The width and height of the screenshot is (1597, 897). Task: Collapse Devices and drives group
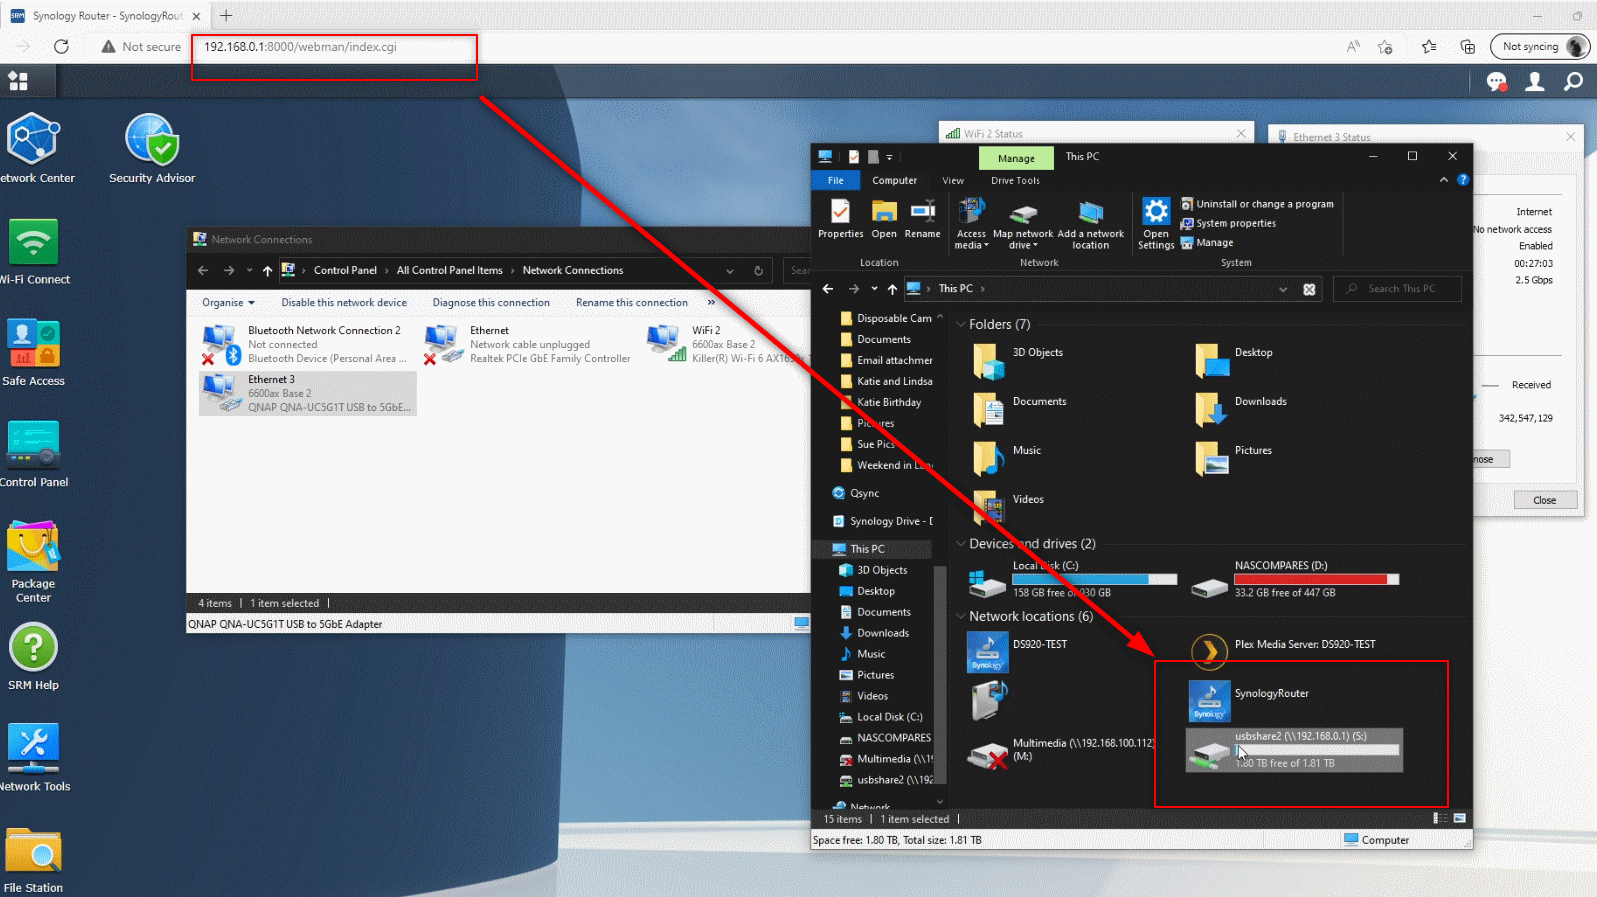961,544
